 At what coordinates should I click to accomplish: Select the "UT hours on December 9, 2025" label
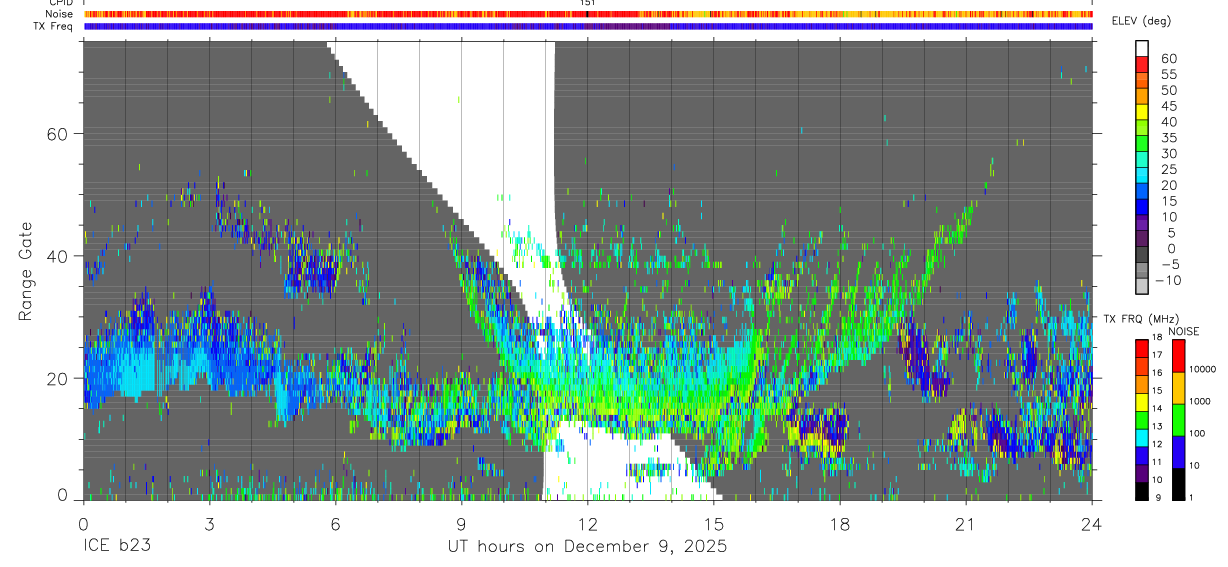pyautogui.click(x=586, y=547)
